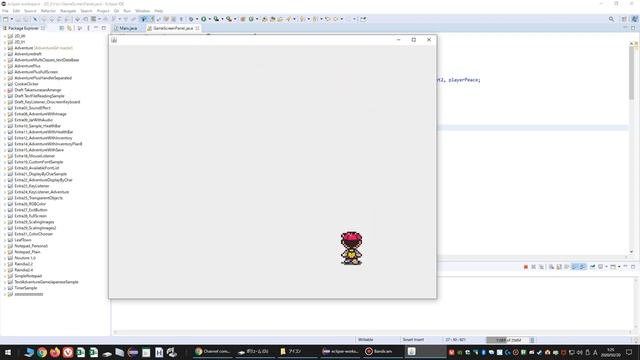Viewport: 640px width, 360px height.
Task: Click the green Run toolbar button
Action: (x=203, y=19)
